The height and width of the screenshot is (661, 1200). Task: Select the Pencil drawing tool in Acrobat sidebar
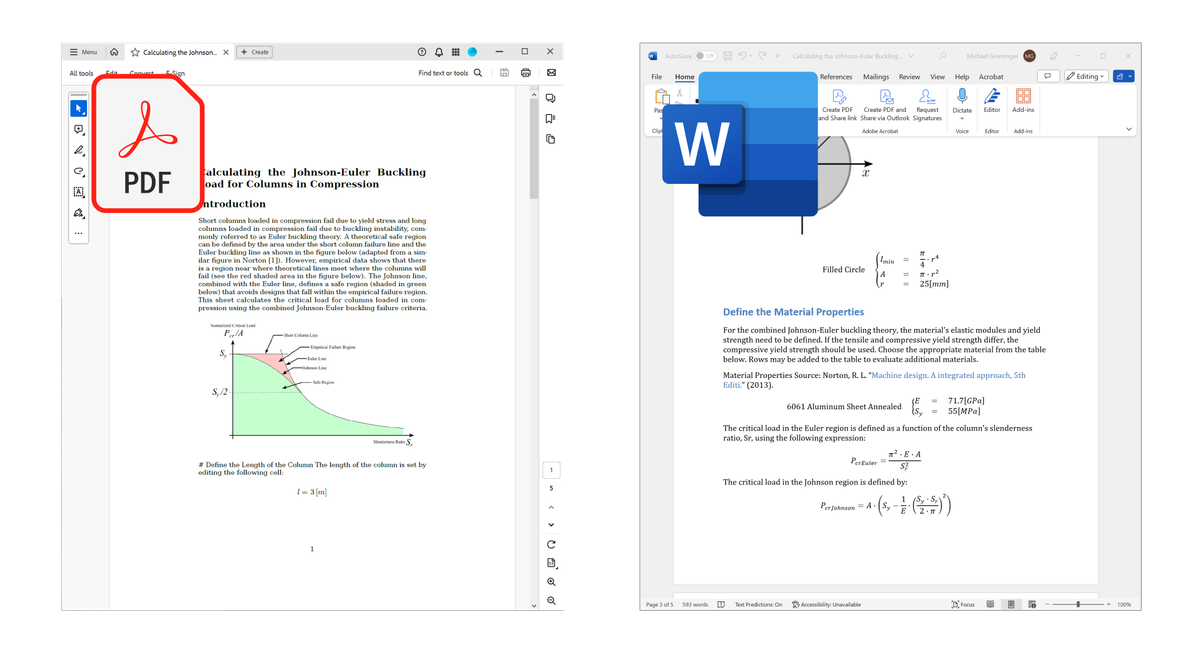pos(78,150)
